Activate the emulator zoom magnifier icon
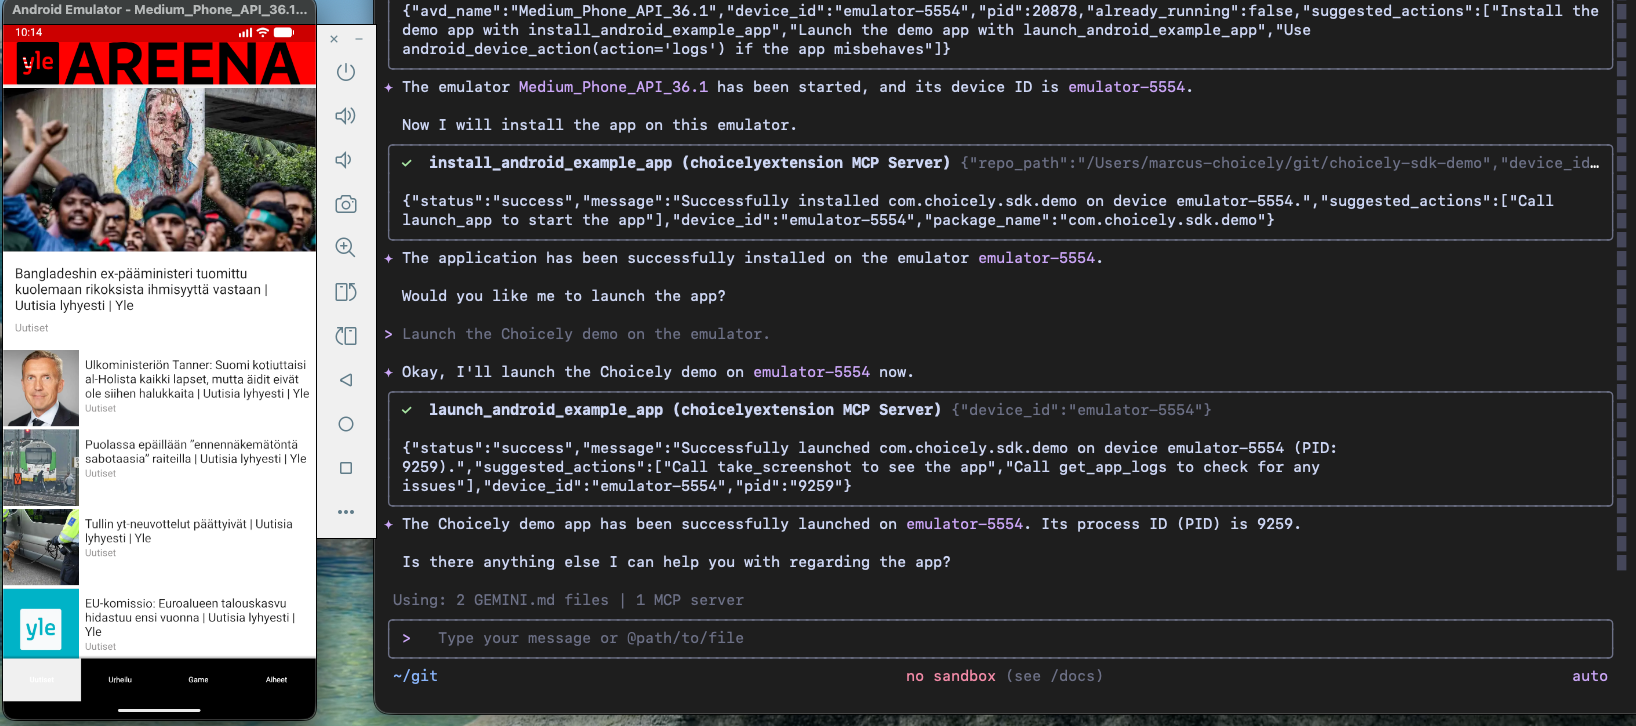This screenshot has width=1636, height=726. click(x=346, y=248)
